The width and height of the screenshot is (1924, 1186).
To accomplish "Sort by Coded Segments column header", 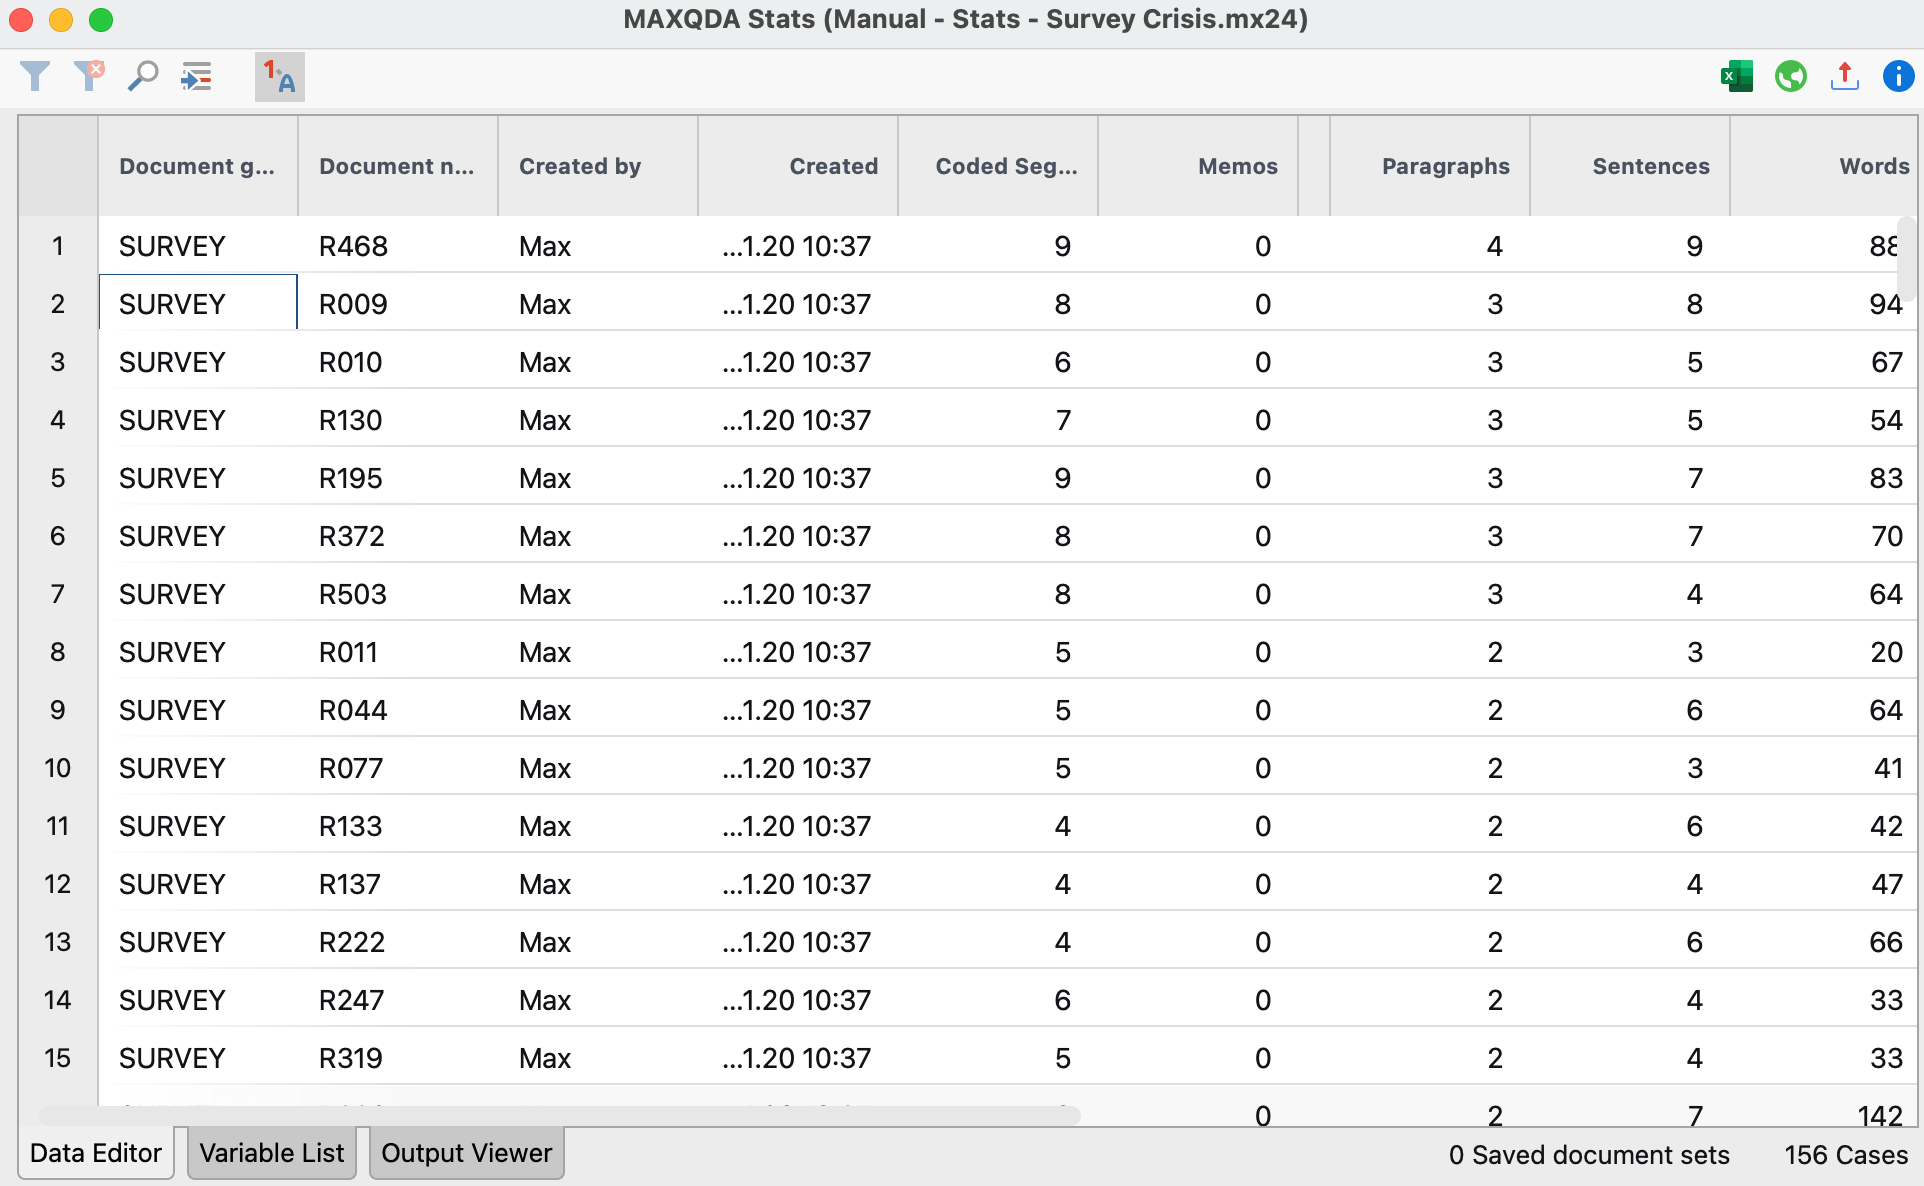I will coord(1005,166).
